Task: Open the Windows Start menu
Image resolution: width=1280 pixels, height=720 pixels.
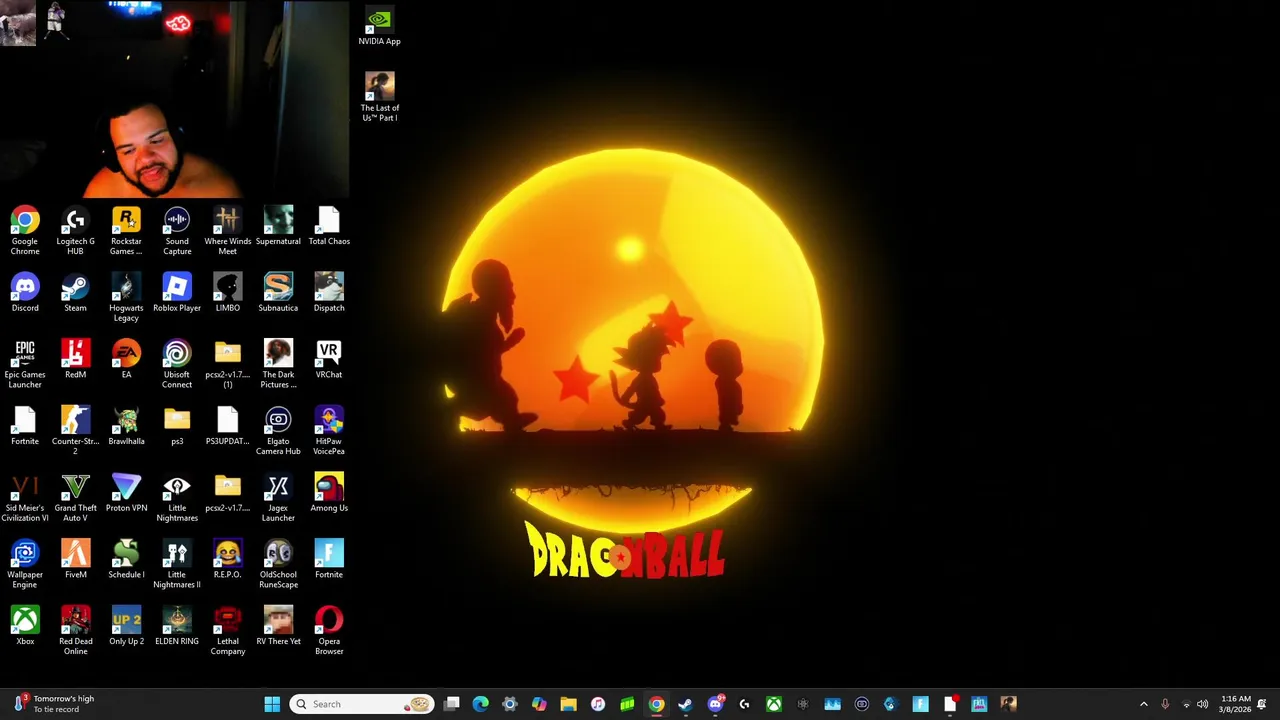Action: [272, 704]
